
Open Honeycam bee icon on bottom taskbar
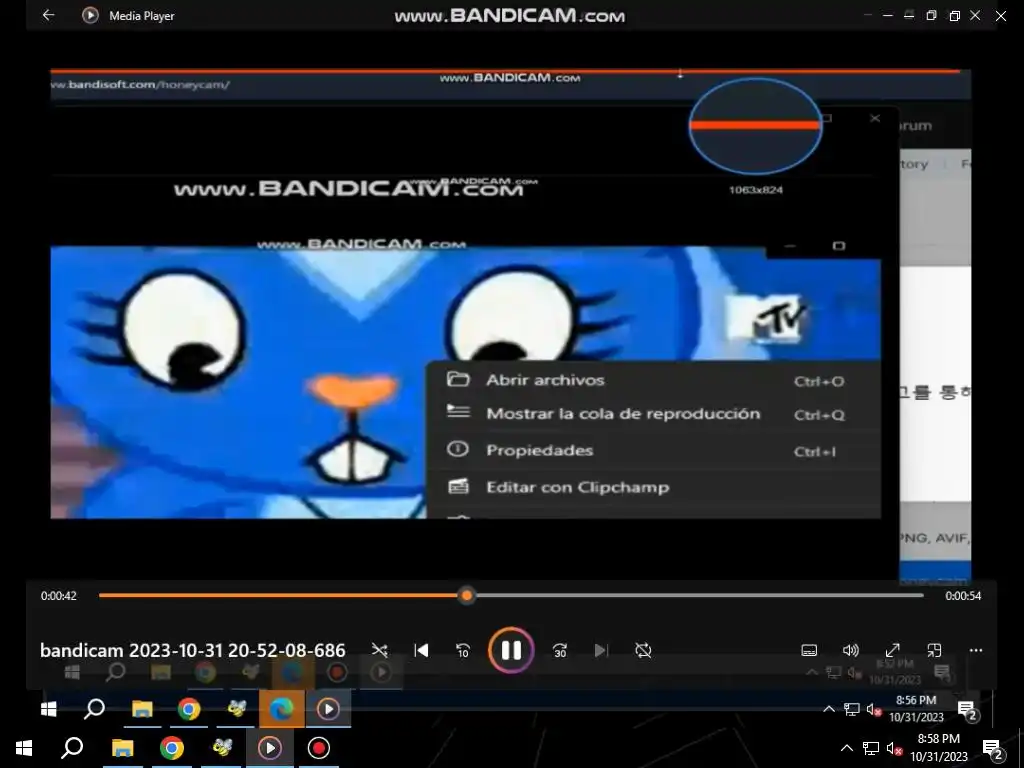(222, 748)
